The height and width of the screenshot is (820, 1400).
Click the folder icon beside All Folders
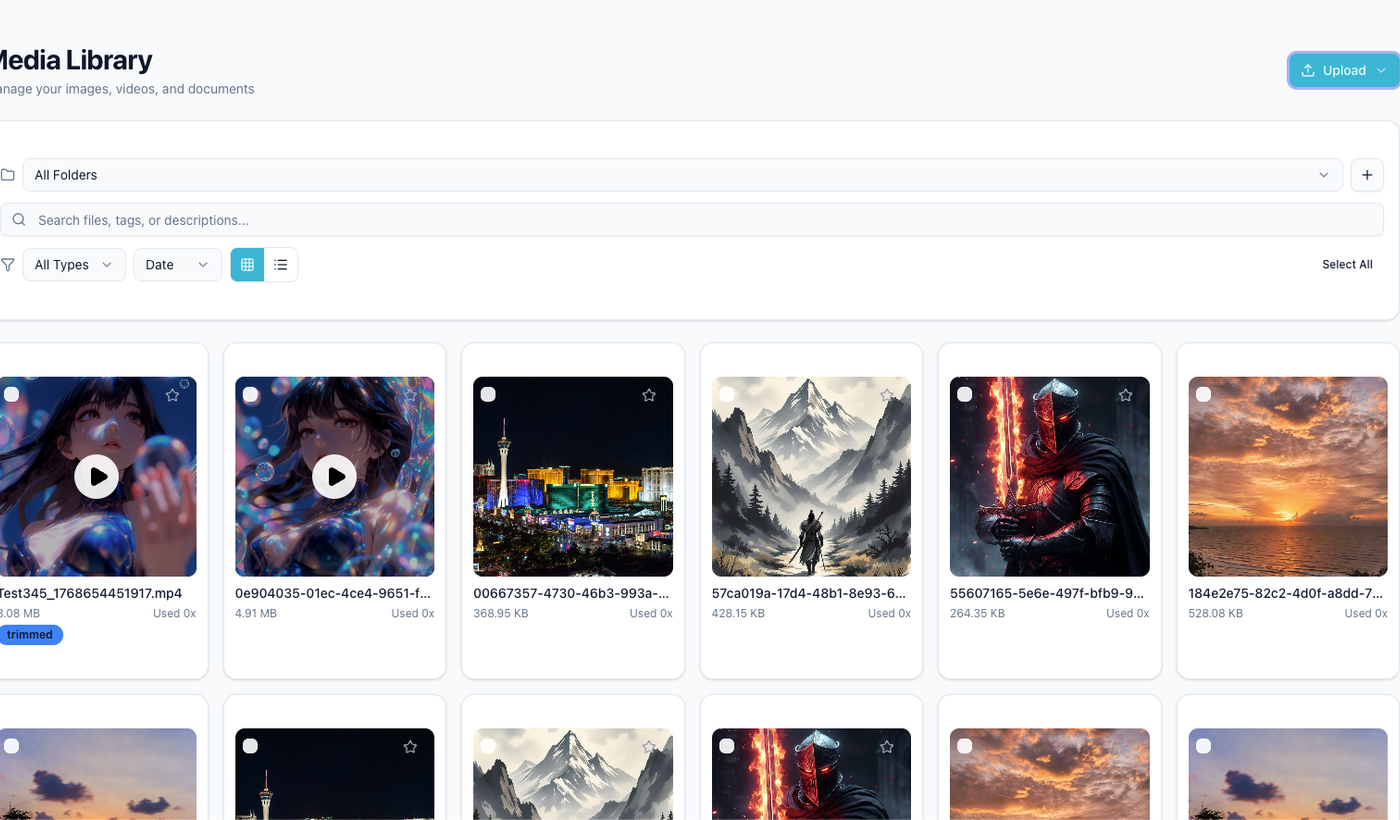(7, 175)
